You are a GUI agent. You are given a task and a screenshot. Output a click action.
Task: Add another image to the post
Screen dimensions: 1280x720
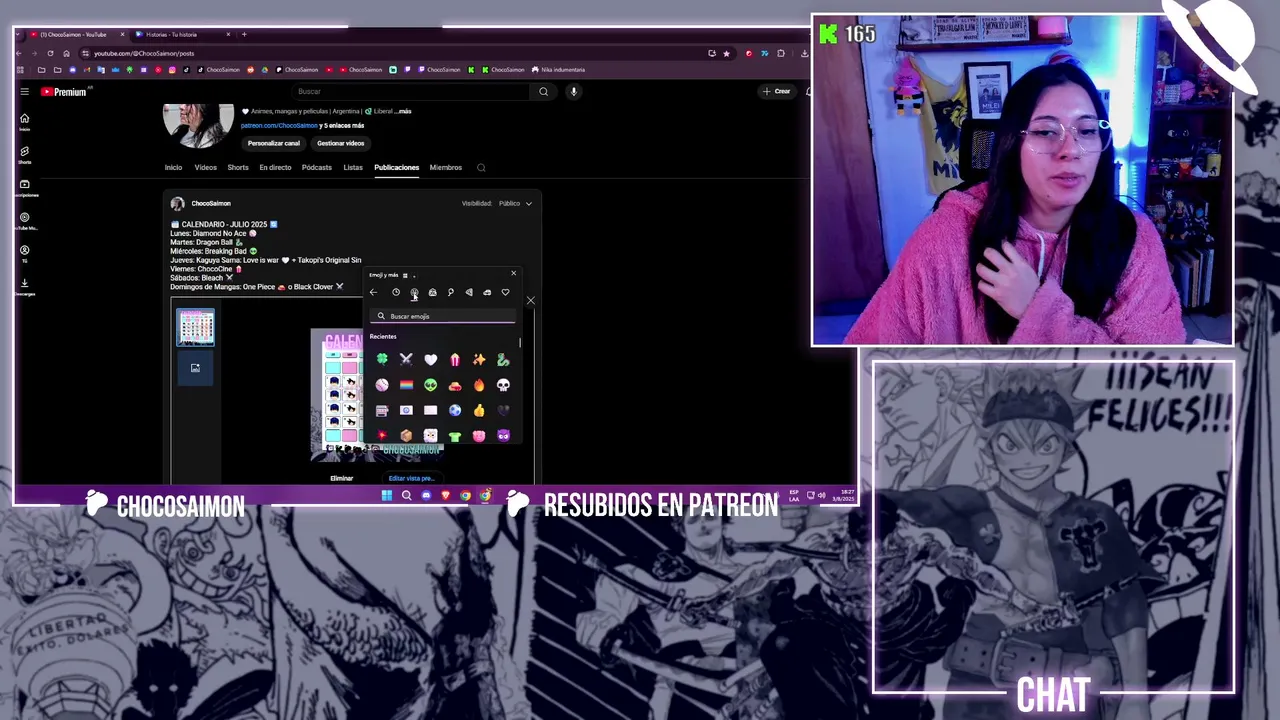click(x=195, y=368)
